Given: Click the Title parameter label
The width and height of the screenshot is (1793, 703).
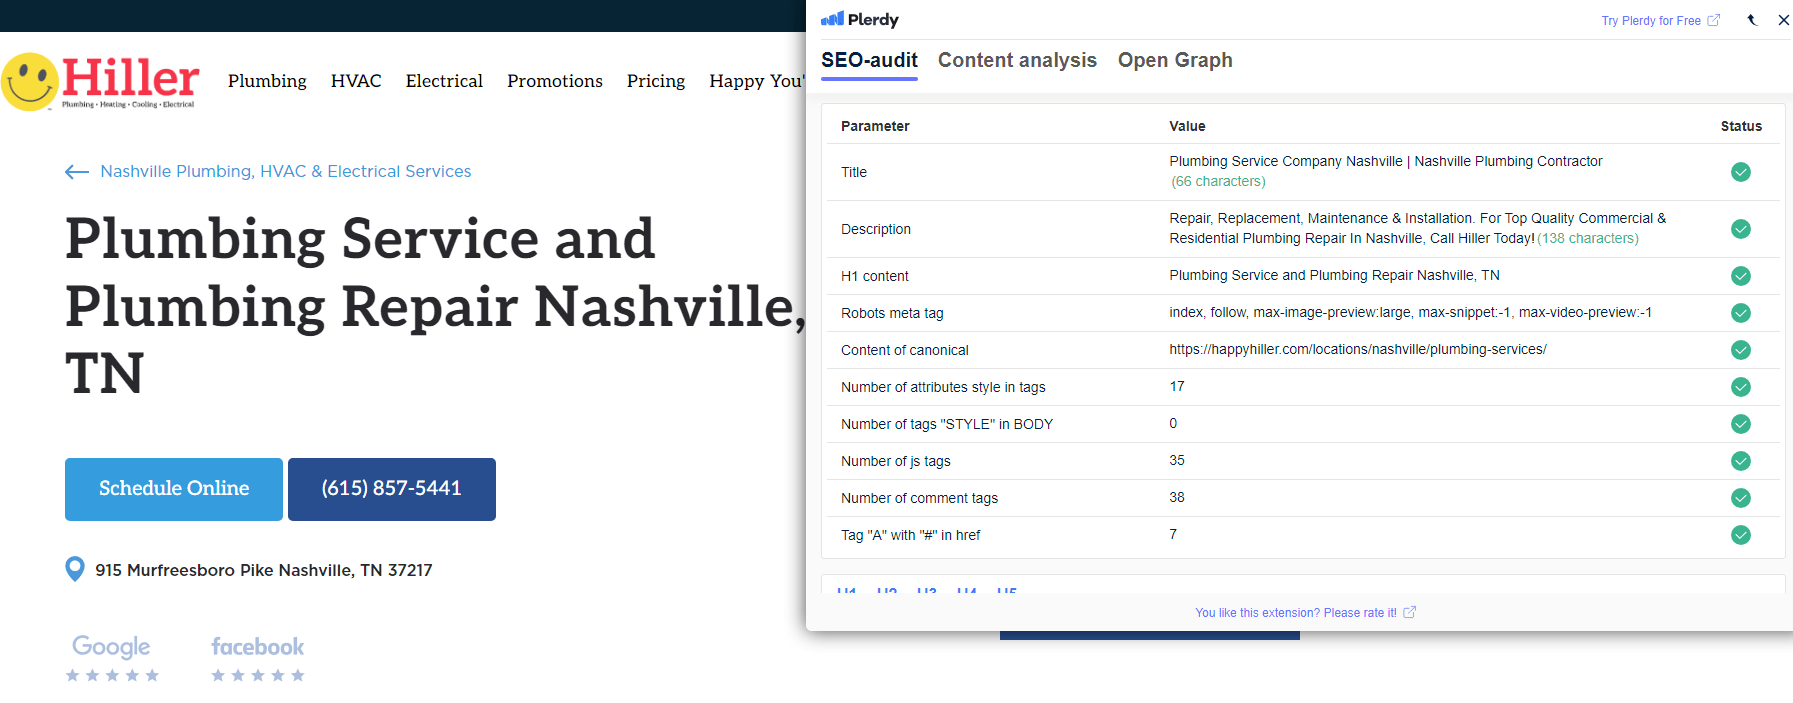Looking at the screenshot, I should [854, 172].
